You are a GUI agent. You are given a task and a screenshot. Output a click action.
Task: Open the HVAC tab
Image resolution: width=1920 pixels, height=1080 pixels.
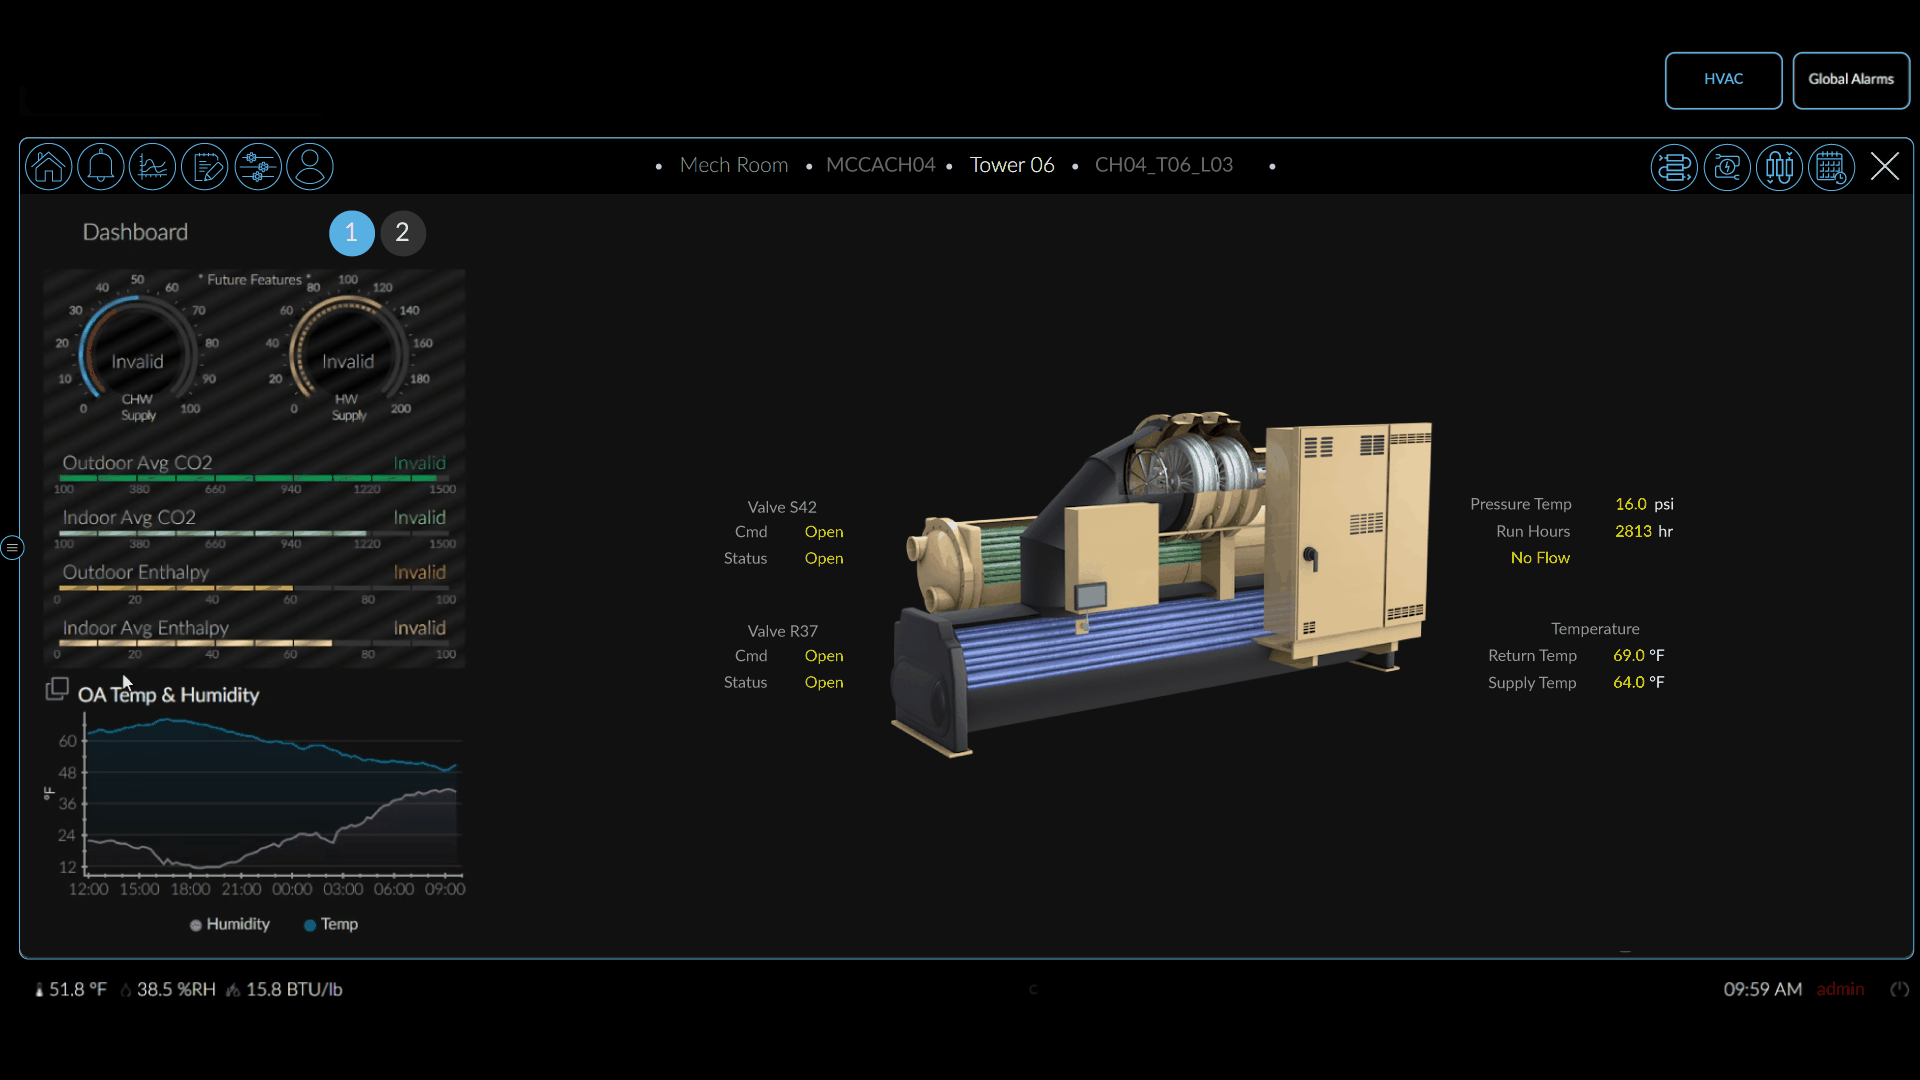coord(1723,80)
